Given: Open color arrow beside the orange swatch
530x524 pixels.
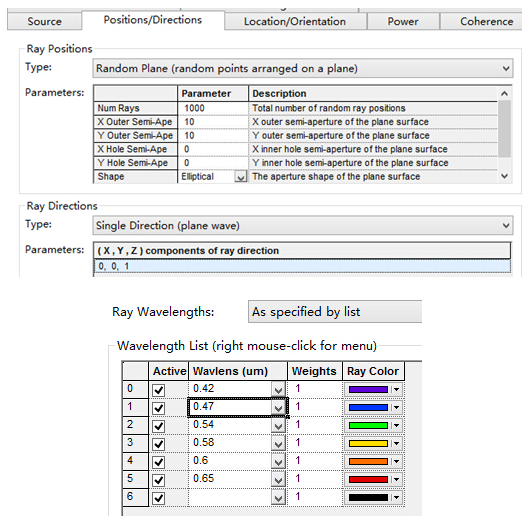Looking at the screenshot, I should tap(396, 461).
